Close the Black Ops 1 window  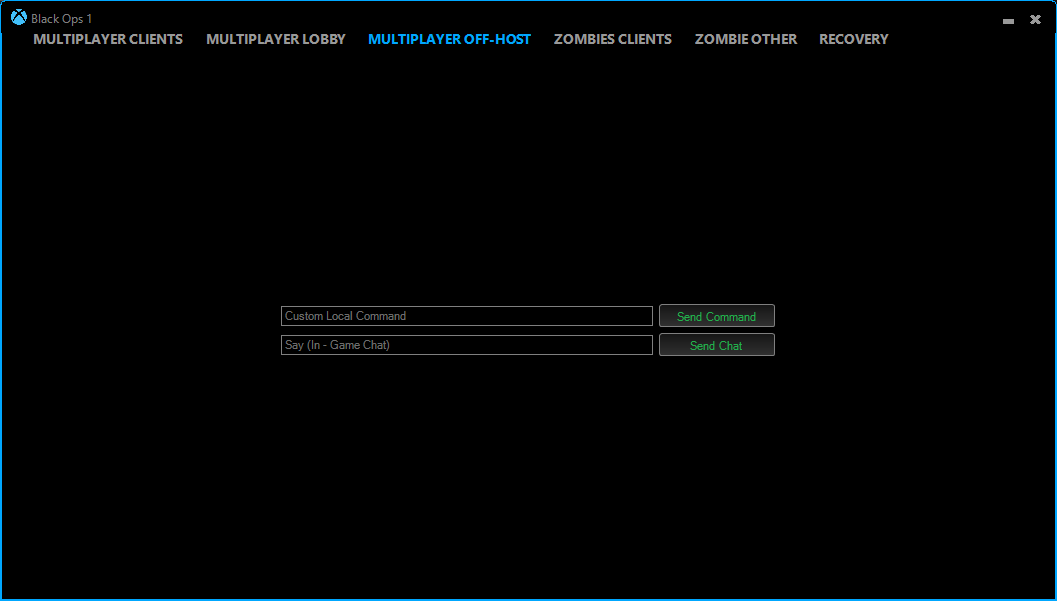pyautogui.click(x=1035, y=20)
